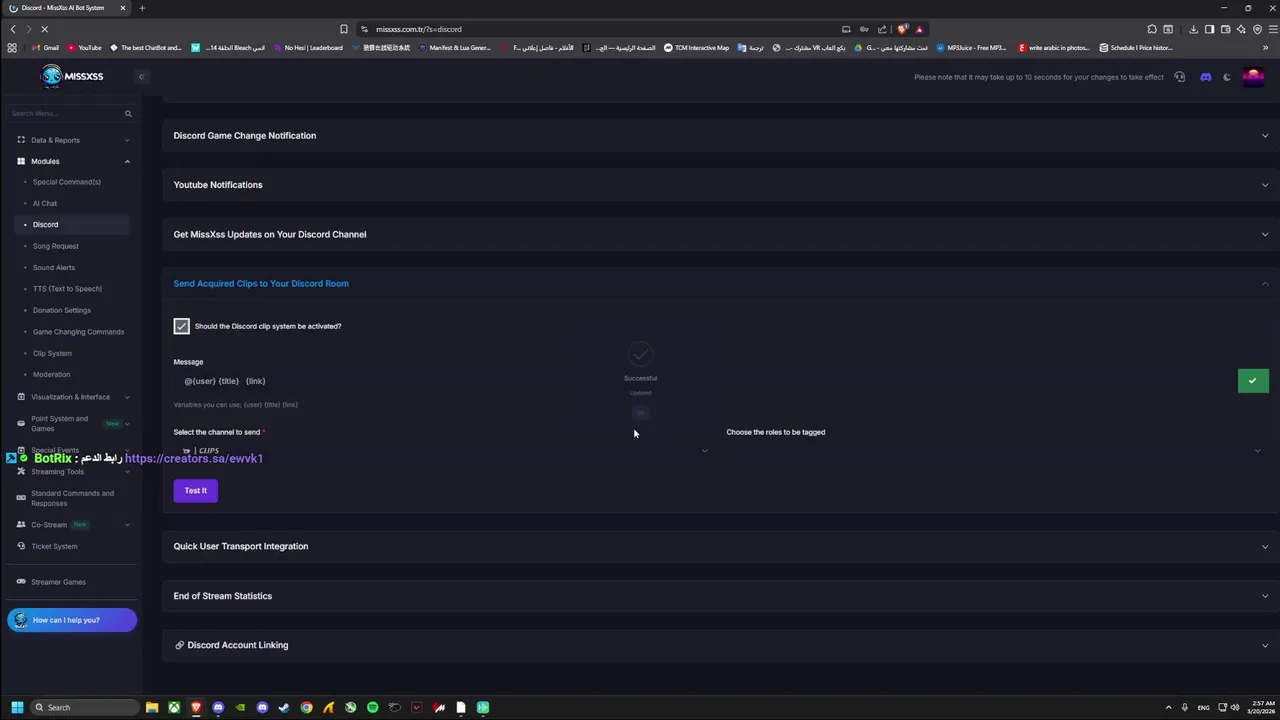Open Steam from the taskbar

point(284,707)
